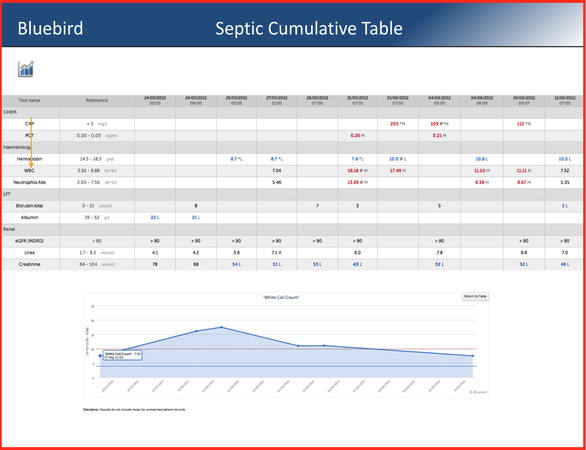Click the 31/05/2012 07:01 column header
Screen dimensions: 586x450
[x=357, y=101]
